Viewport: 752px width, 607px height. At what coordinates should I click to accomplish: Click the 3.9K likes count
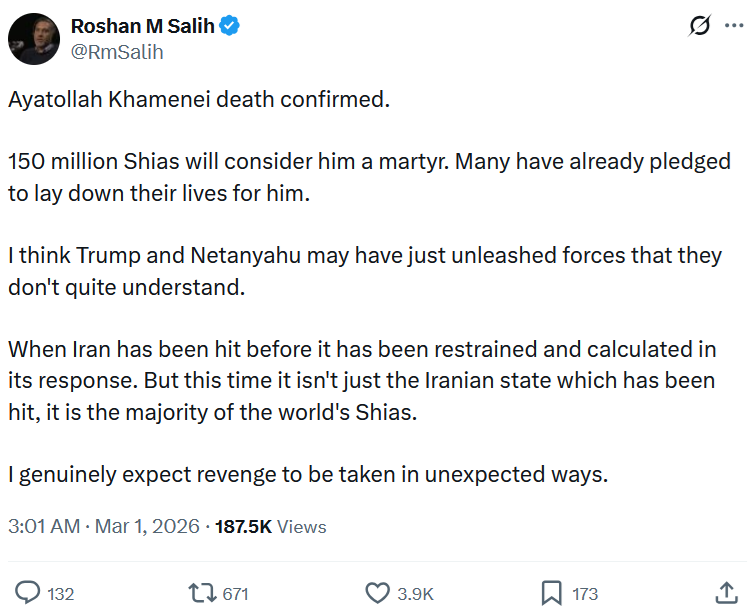(415, 594)
